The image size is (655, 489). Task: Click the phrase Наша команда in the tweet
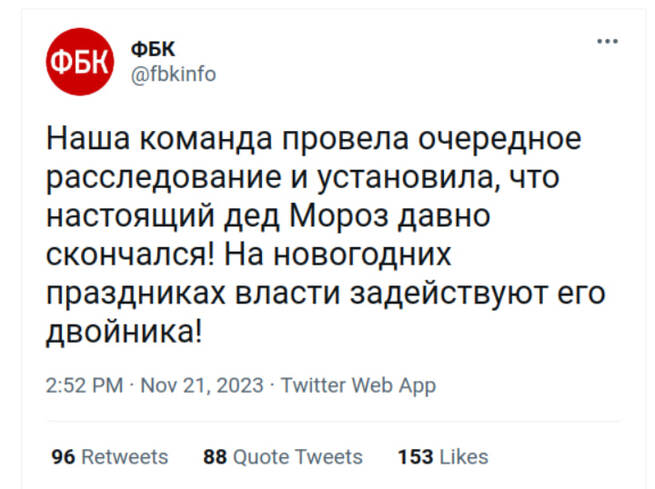click(x=159, y=139)
